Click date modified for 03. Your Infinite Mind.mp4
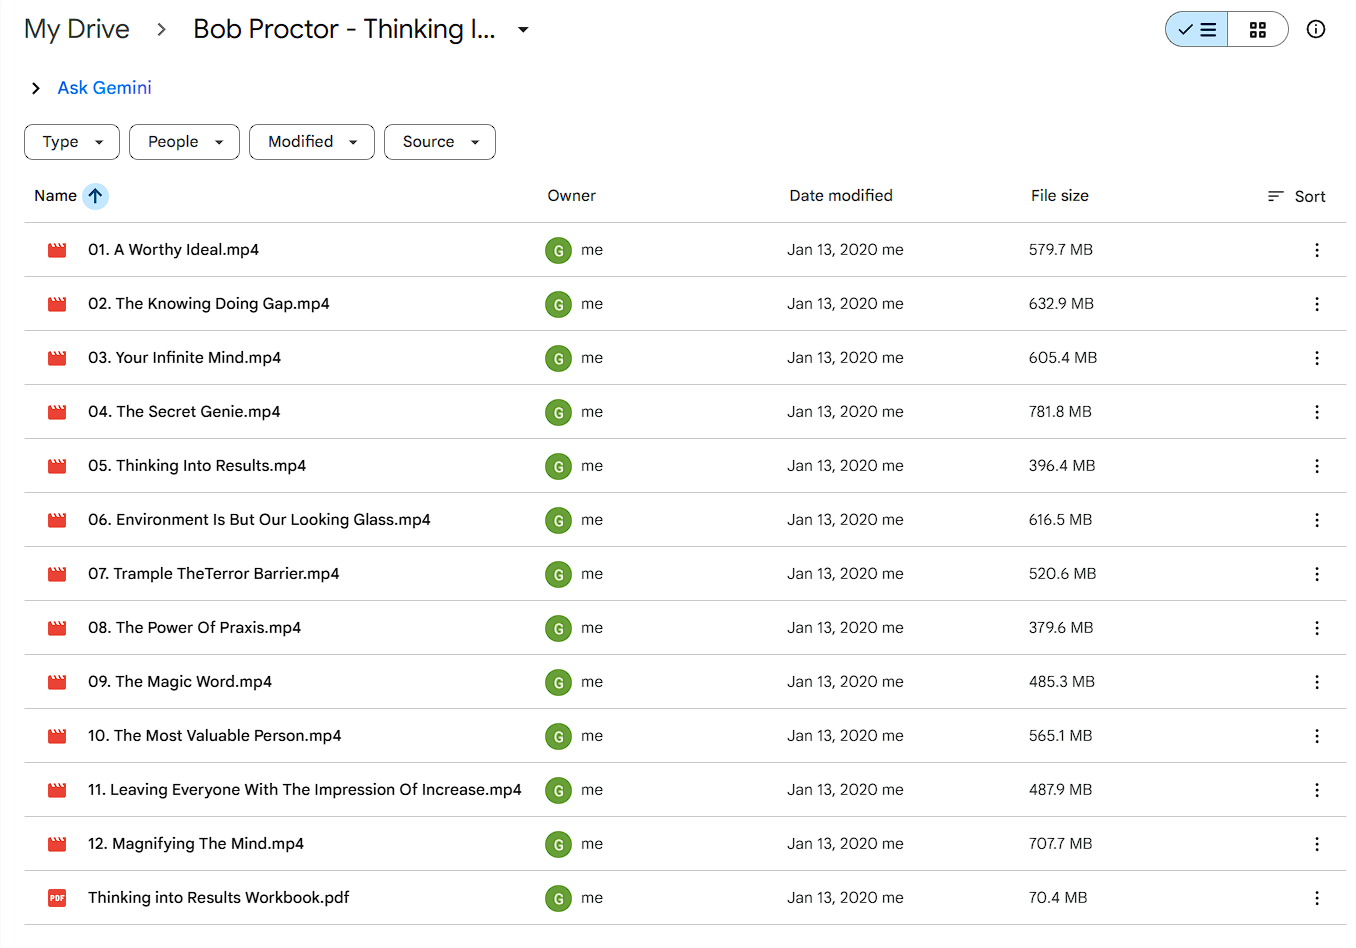1356x948 pixels. click(845, 358)
